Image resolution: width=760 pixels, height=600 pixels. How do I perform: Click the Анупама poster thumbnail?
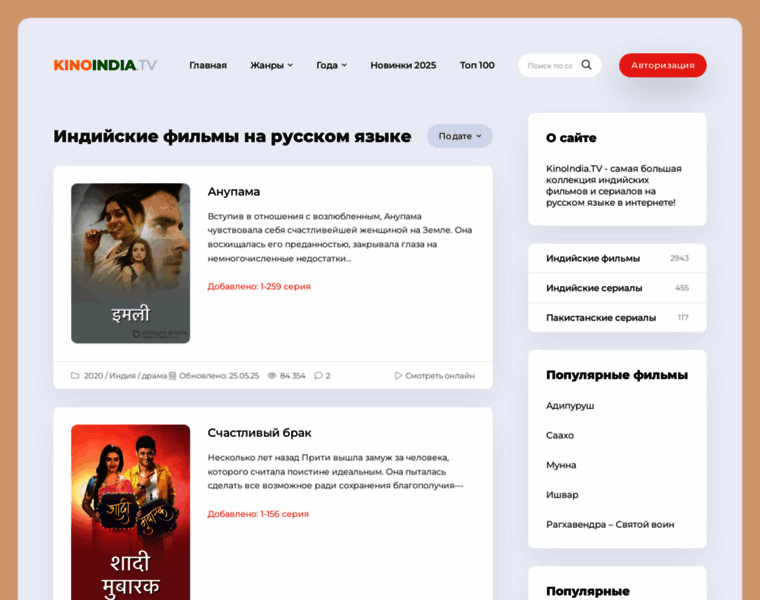click(130, 263)
